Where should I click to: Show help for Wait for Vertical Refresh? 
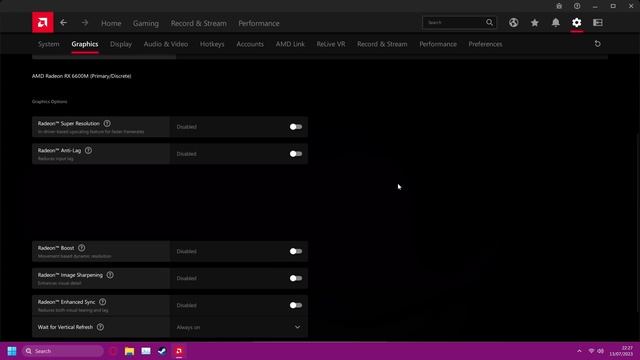coord(100,327)
